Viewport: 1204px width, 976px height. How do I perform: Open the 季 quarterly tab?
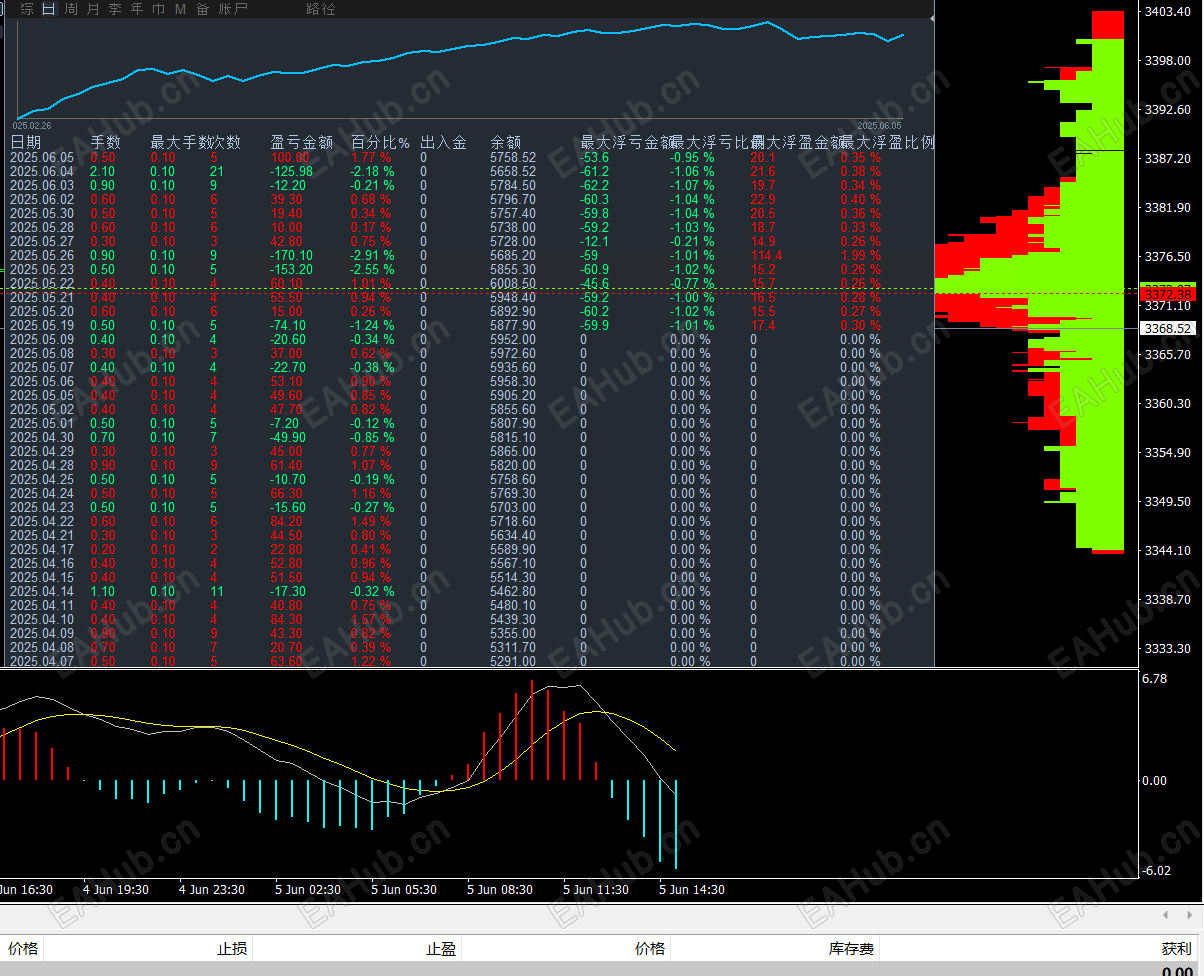click(115, 9)
